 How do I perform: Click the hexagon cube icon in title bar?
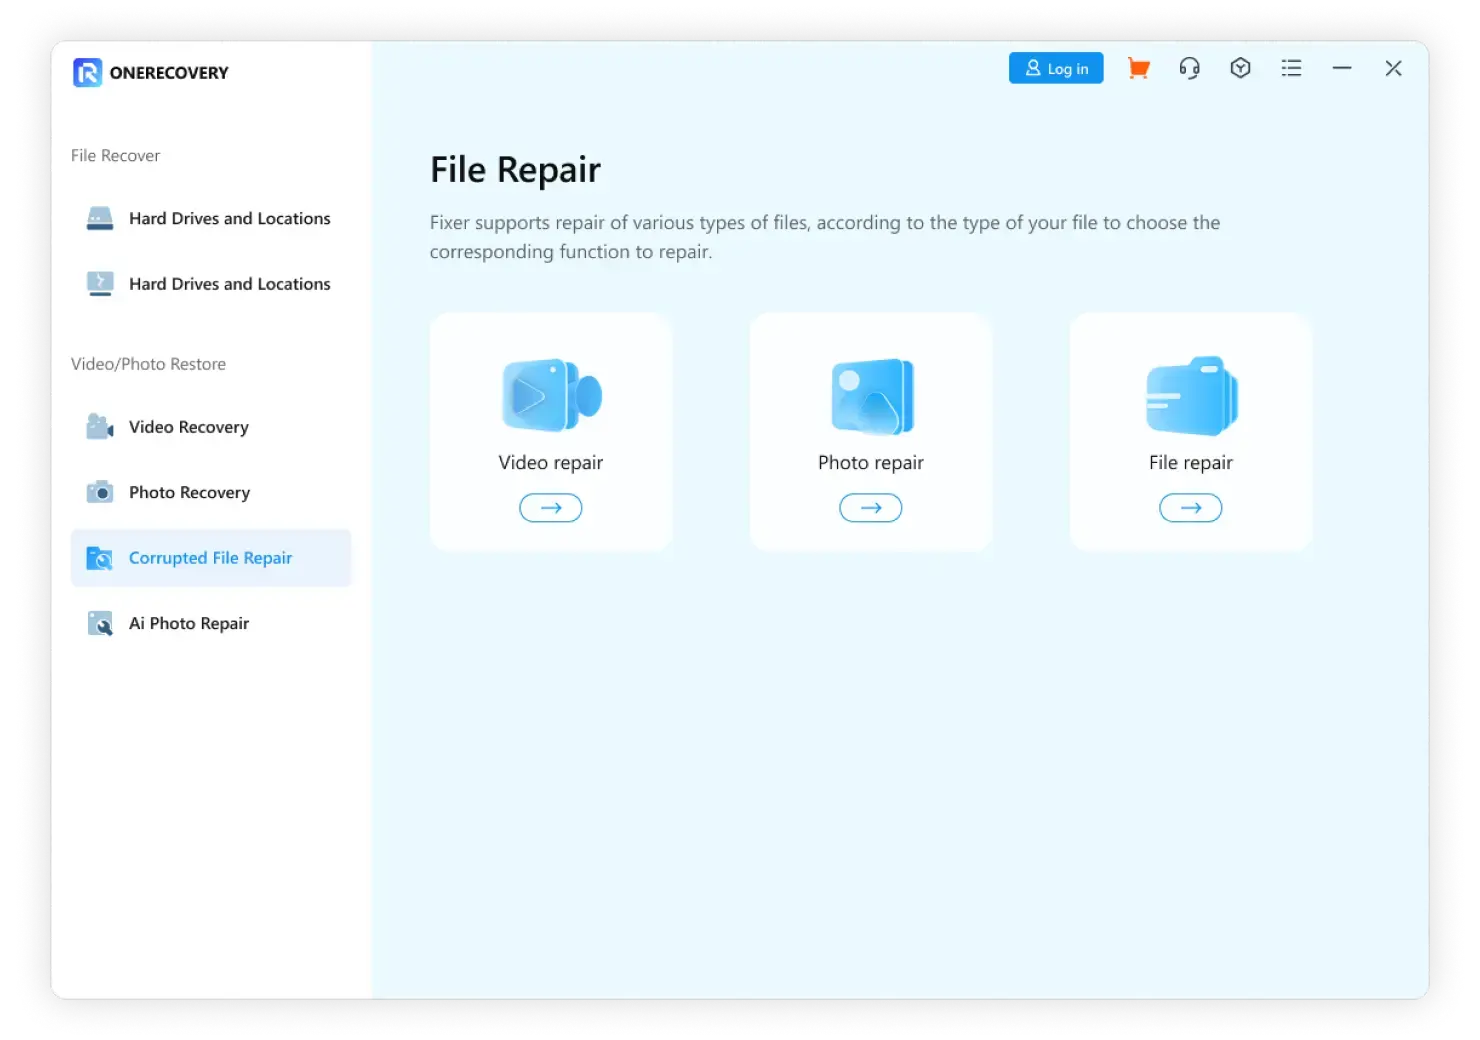[x=1240, y=68]
